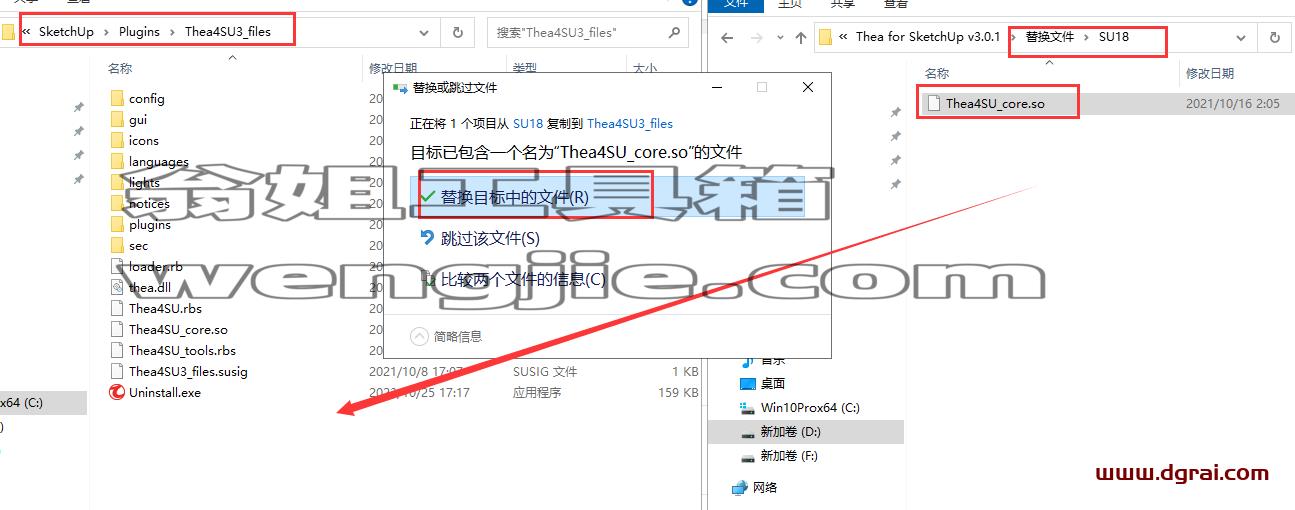Select Thea4SU_tools.rbs file

point(182,350)
